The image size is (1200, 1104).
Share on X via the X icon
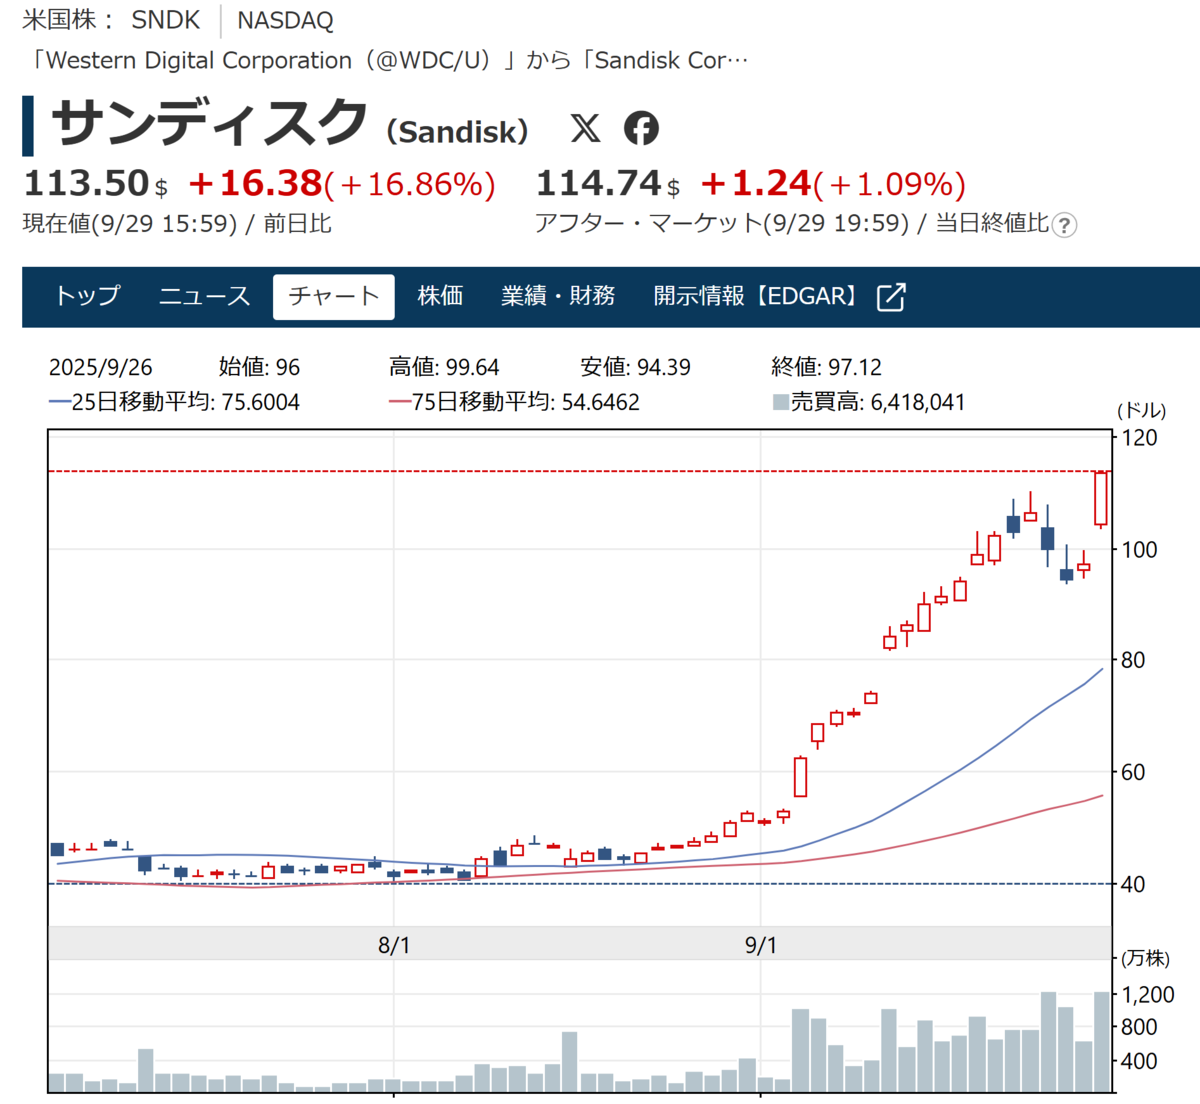pos(586,128)
